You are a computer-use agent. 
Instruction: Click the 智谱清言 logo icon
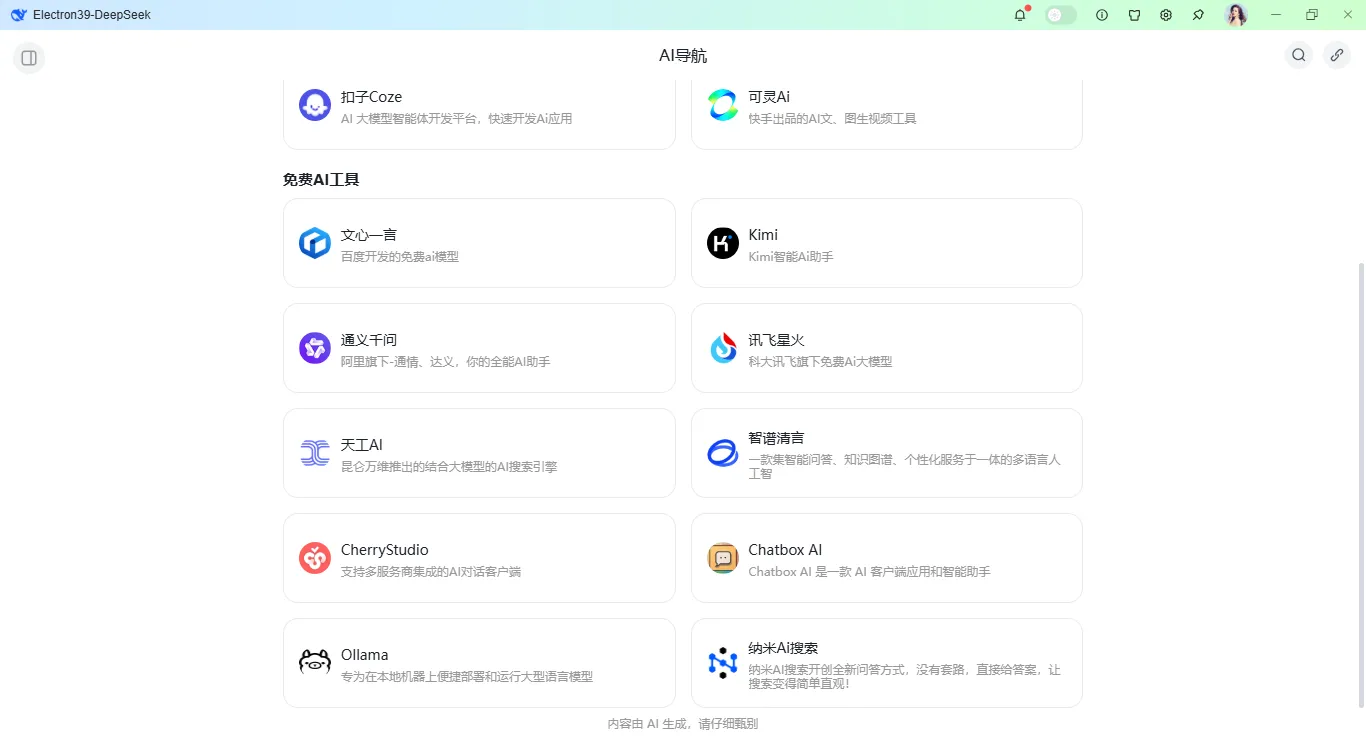tap(722, 453)
